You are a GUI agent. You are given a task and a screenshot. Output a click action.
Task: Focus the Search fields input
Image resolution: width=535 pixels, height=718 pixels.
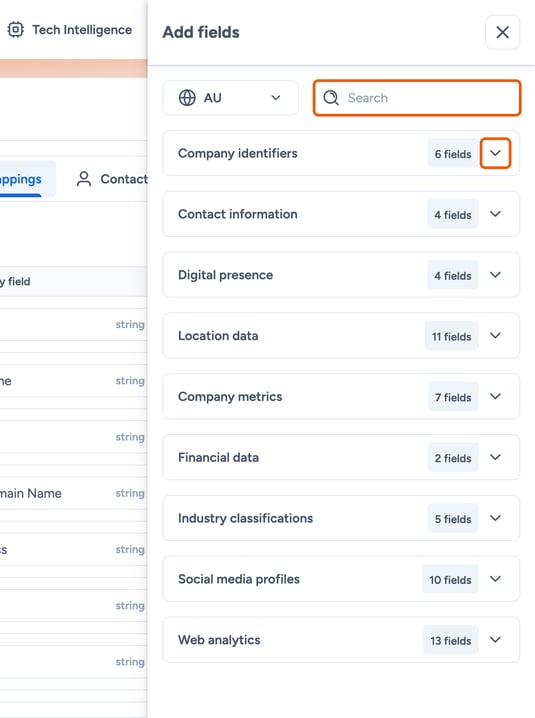(417, 98)
